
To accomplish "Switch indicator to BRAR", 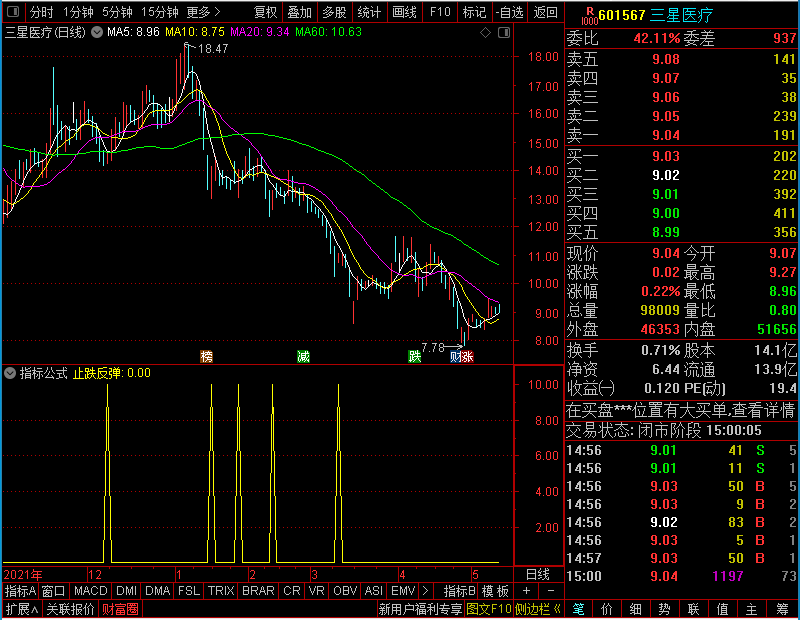I will point(258,591).
